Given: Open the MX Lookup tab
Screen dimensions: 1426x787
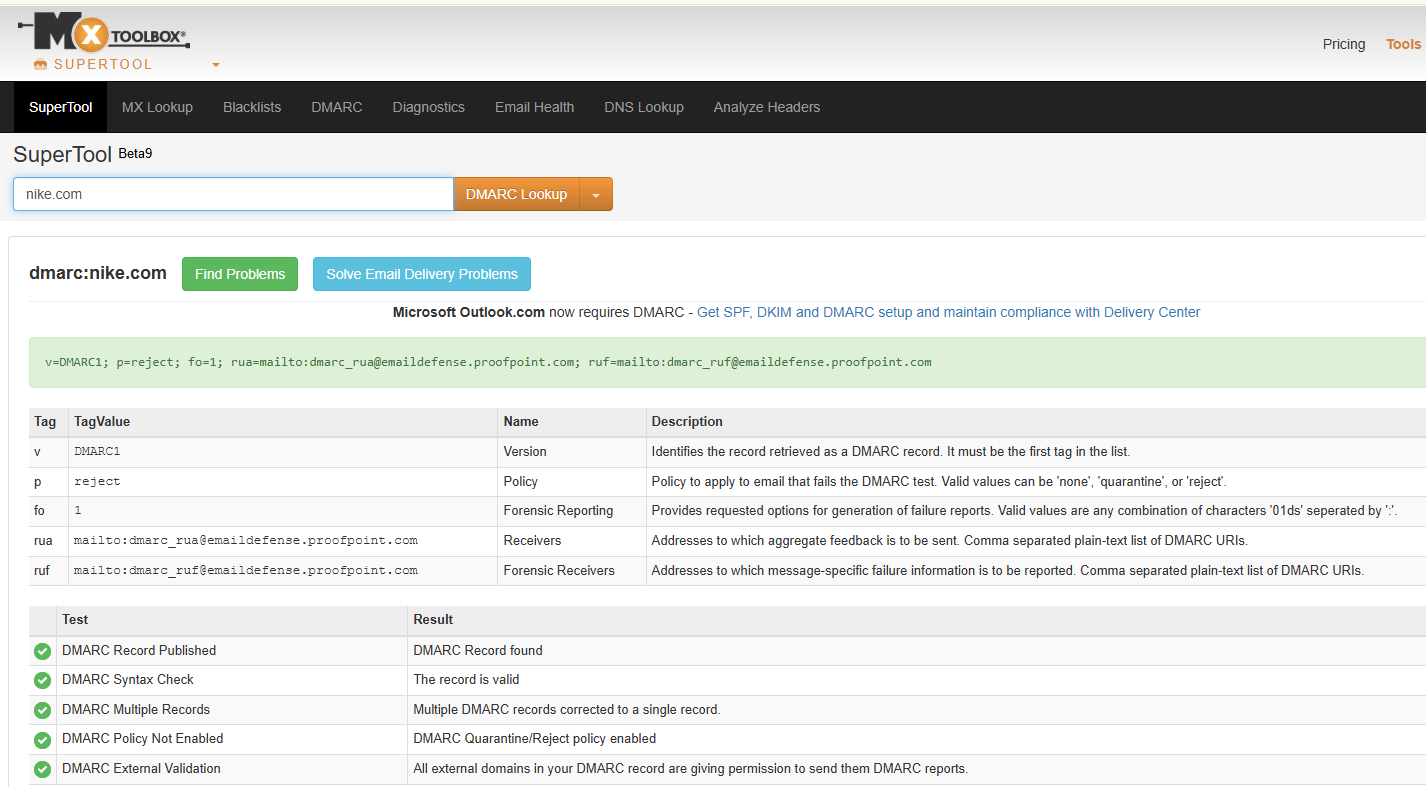Looking at the screenshot, I should 157,107.
